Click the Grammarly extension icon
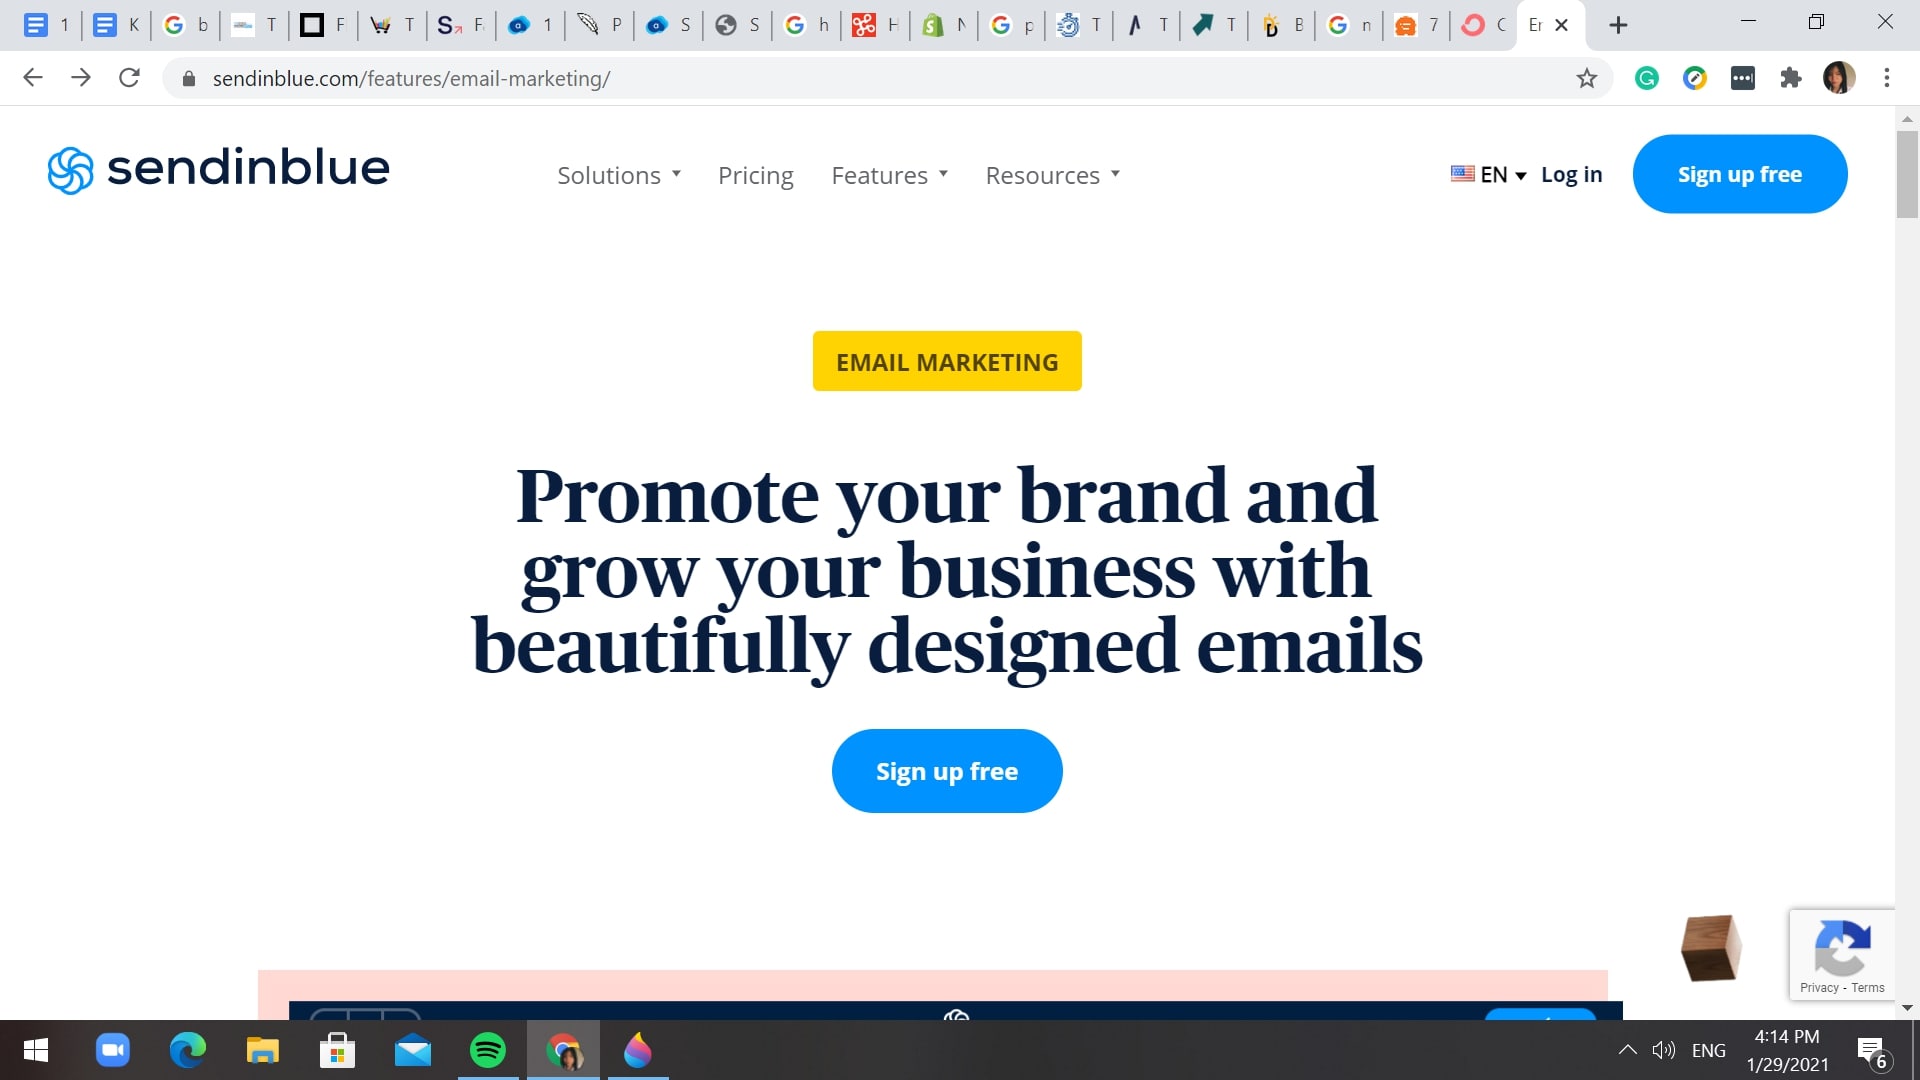Screen dimensions: 1920x1080 click(1647, 78)
